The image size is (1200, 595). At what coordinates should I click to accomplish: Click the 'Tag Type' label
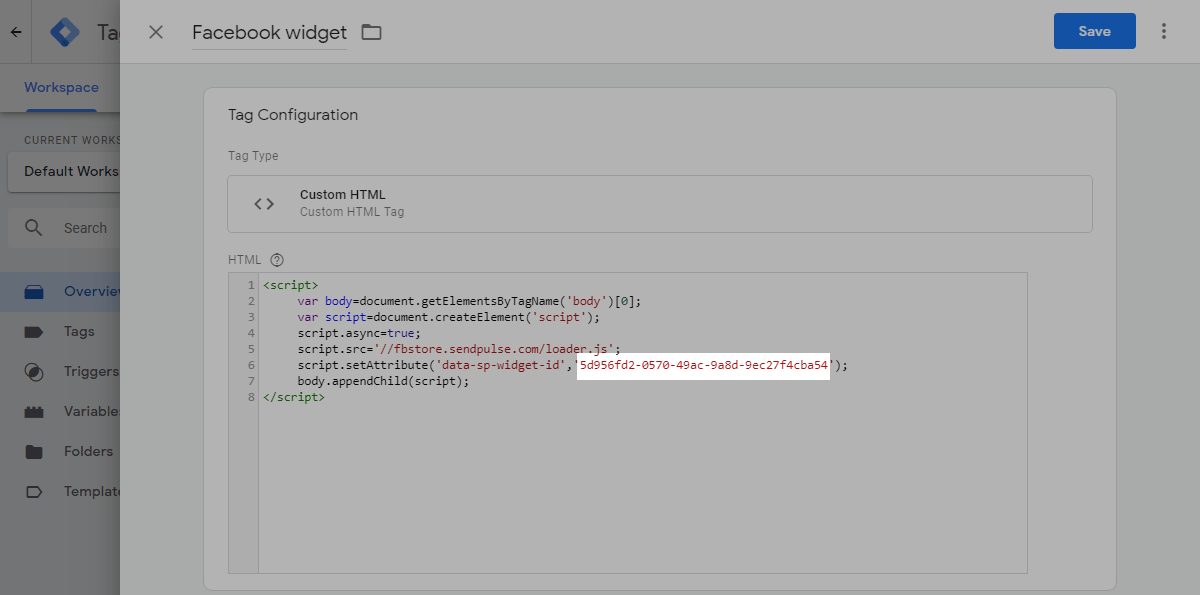point(253,156)
